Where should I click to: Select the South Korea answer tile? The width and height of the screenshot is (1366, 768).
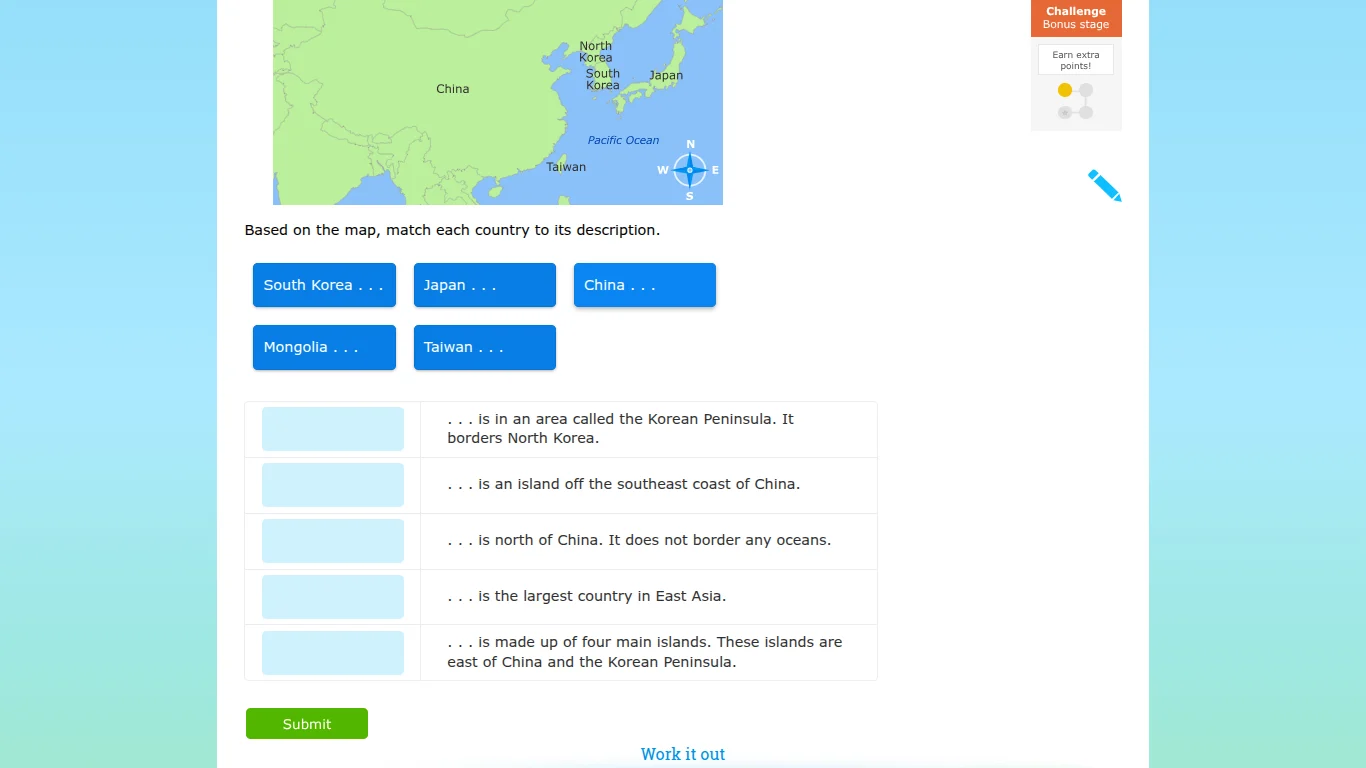[324, 285]
